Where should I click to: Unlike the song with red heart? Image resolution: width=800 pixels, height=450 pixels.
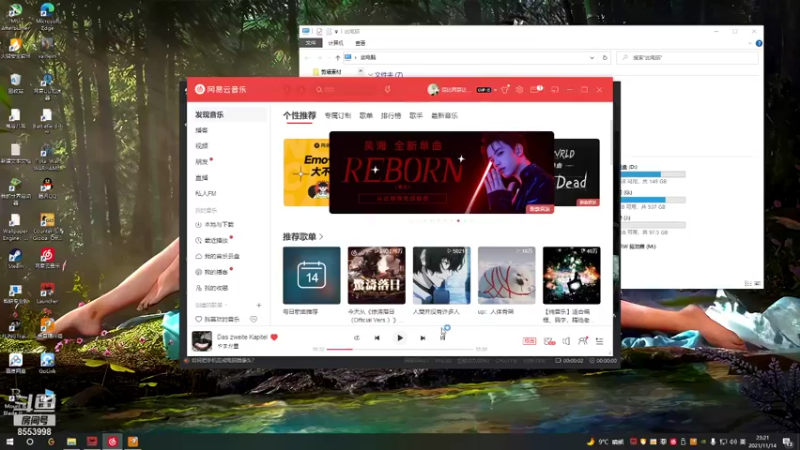point(274,337)
